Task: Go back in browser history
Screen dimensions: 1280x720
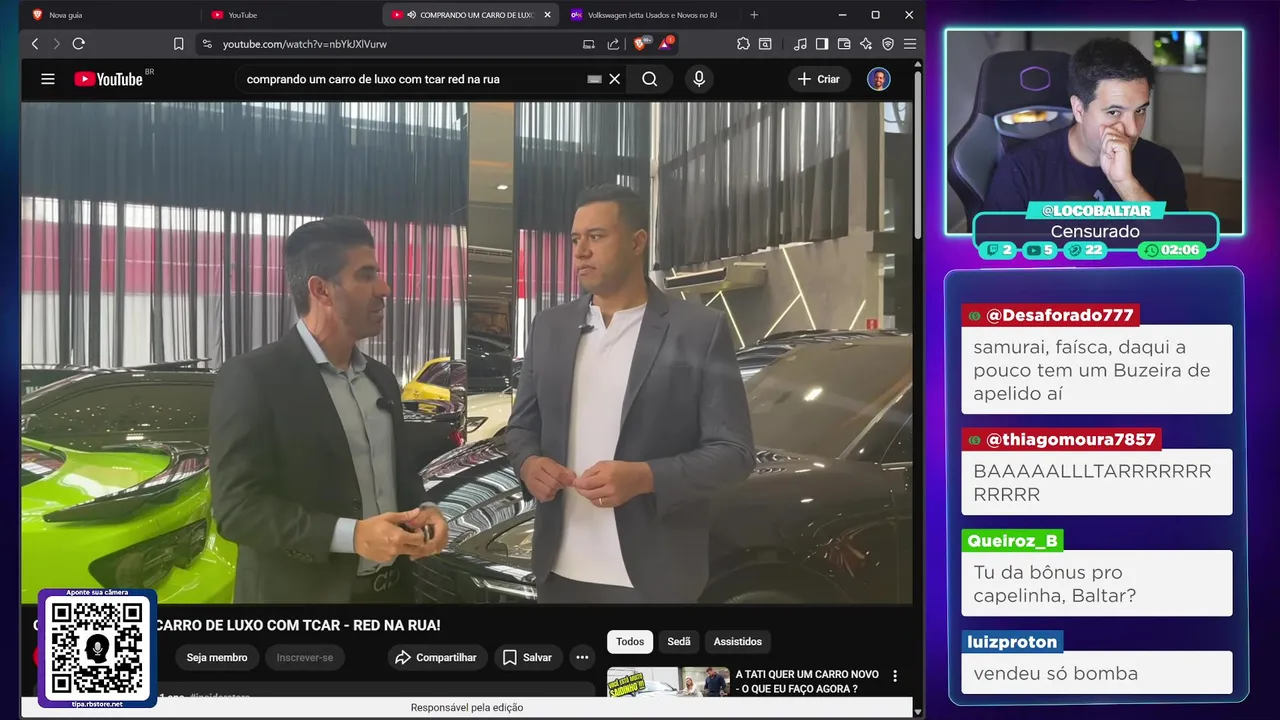Action: [35, 44]
